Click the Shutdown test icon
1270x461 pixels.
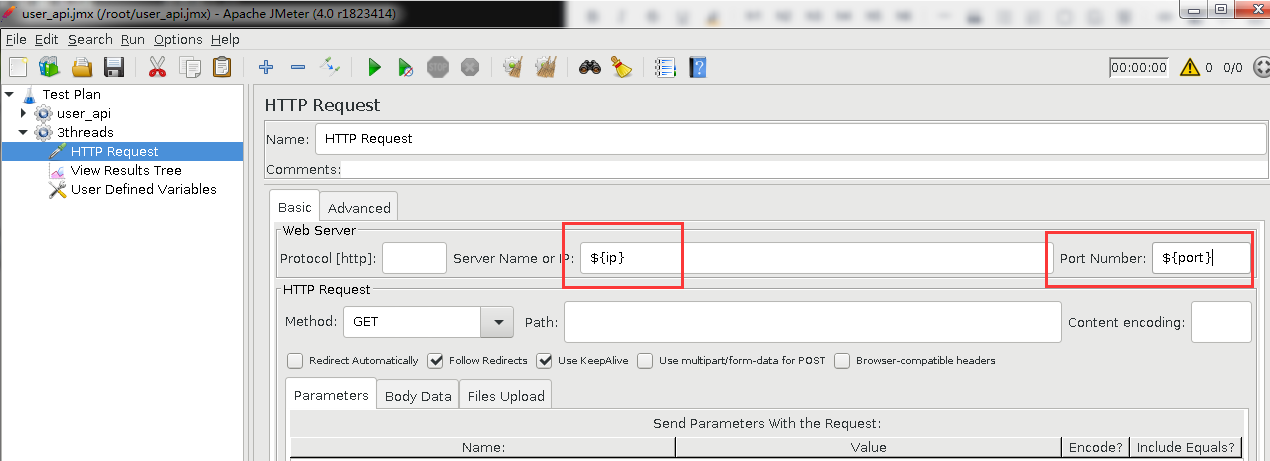coord(470,67)
